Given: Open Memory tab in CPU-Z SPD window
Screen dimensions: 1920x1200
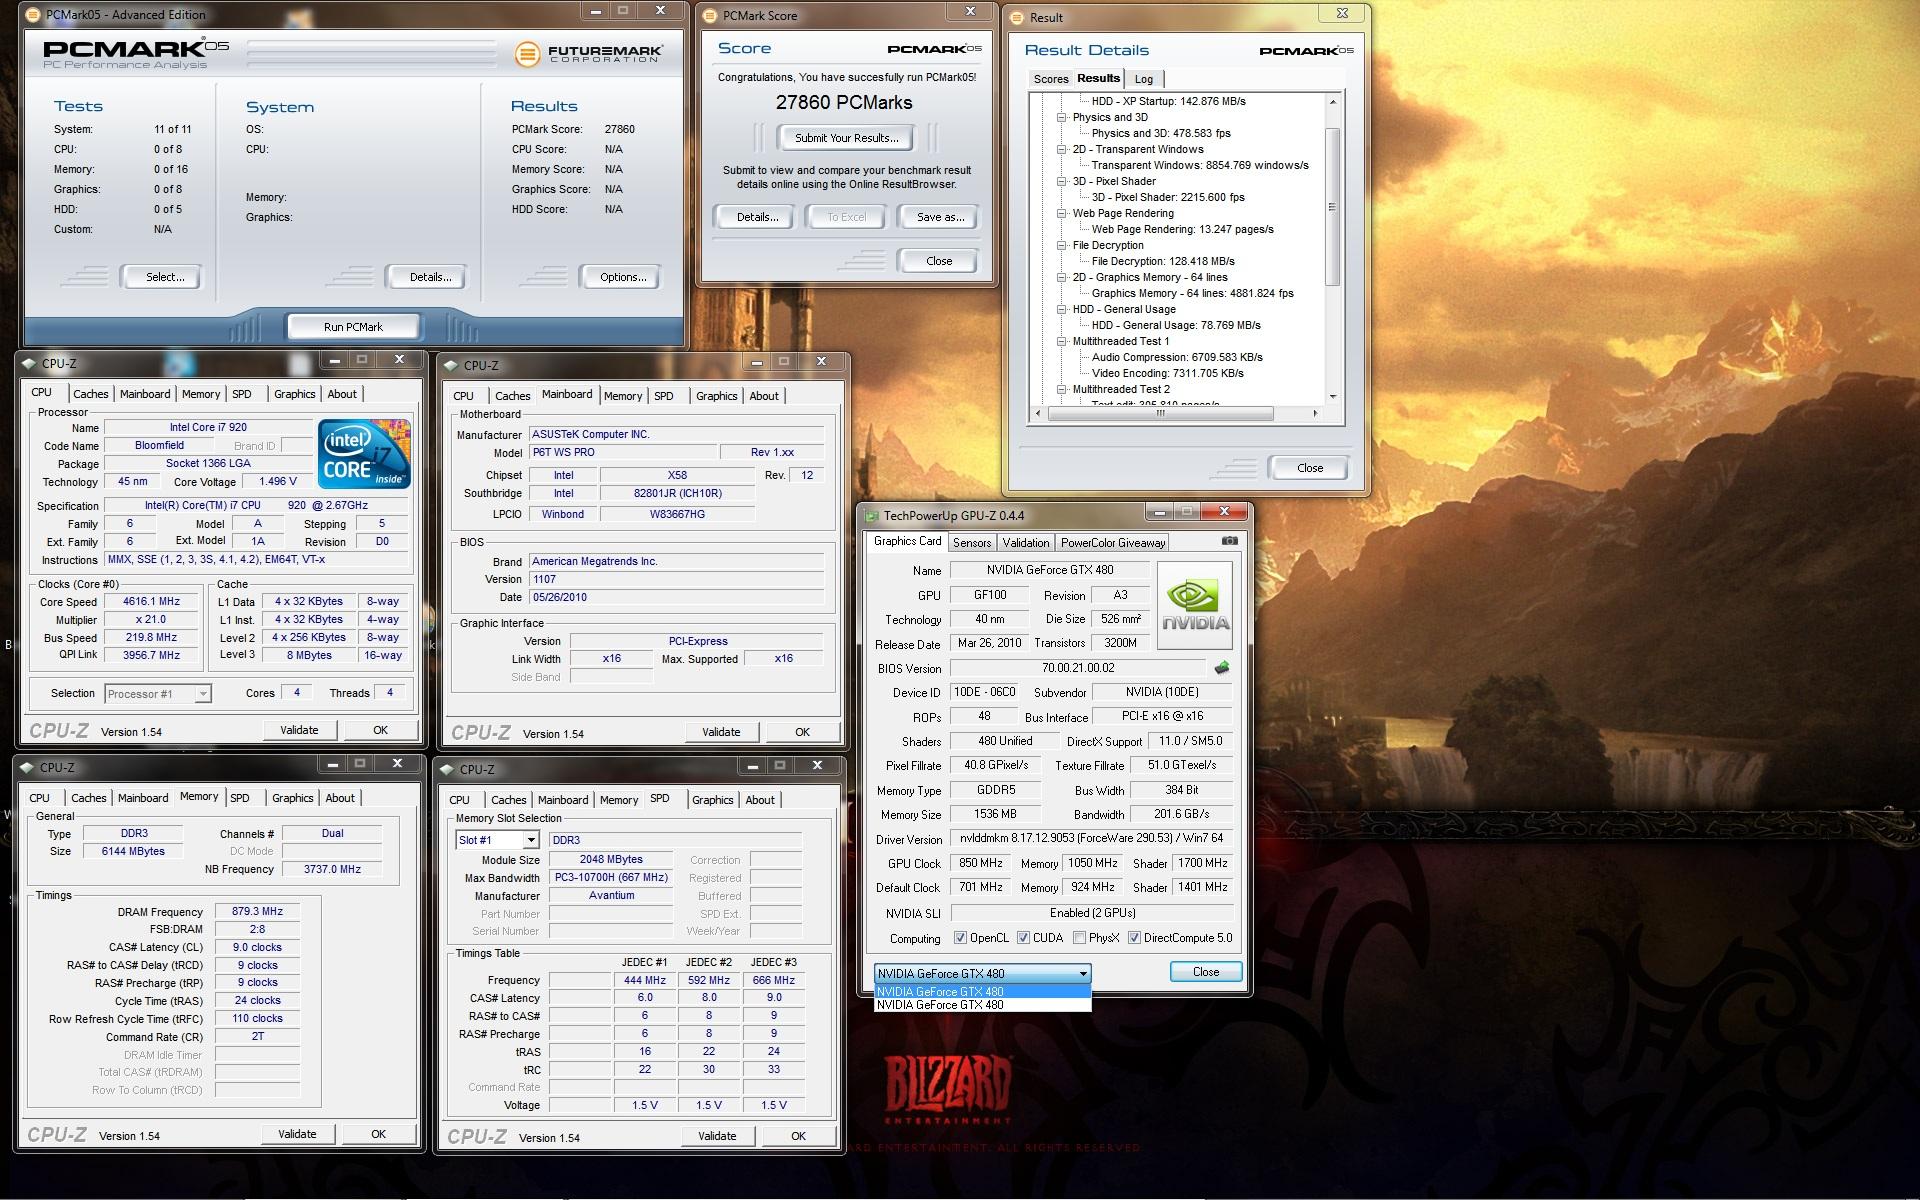Looking at the screenshot, I should pos(618,800).
